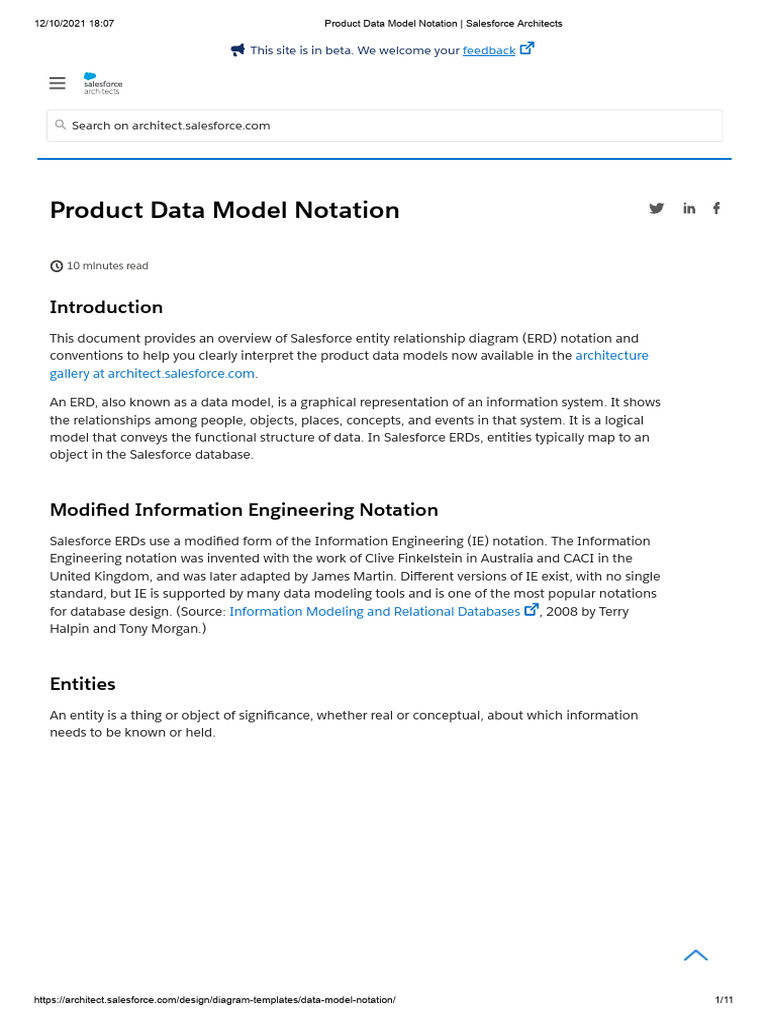Screen dimensions: 768x1024
Task: Click the Salesforce Architects logo
Action: coord(102,84)
